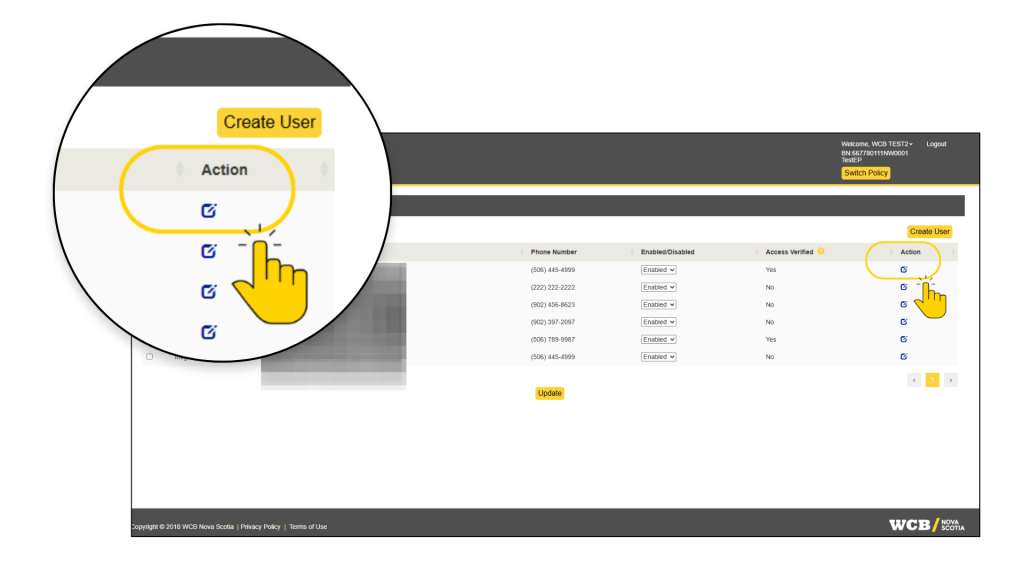Open the Enabled dropdown for (902) 456-8623
Viewport: 1024px width, 576px height.
coord(658,305)
